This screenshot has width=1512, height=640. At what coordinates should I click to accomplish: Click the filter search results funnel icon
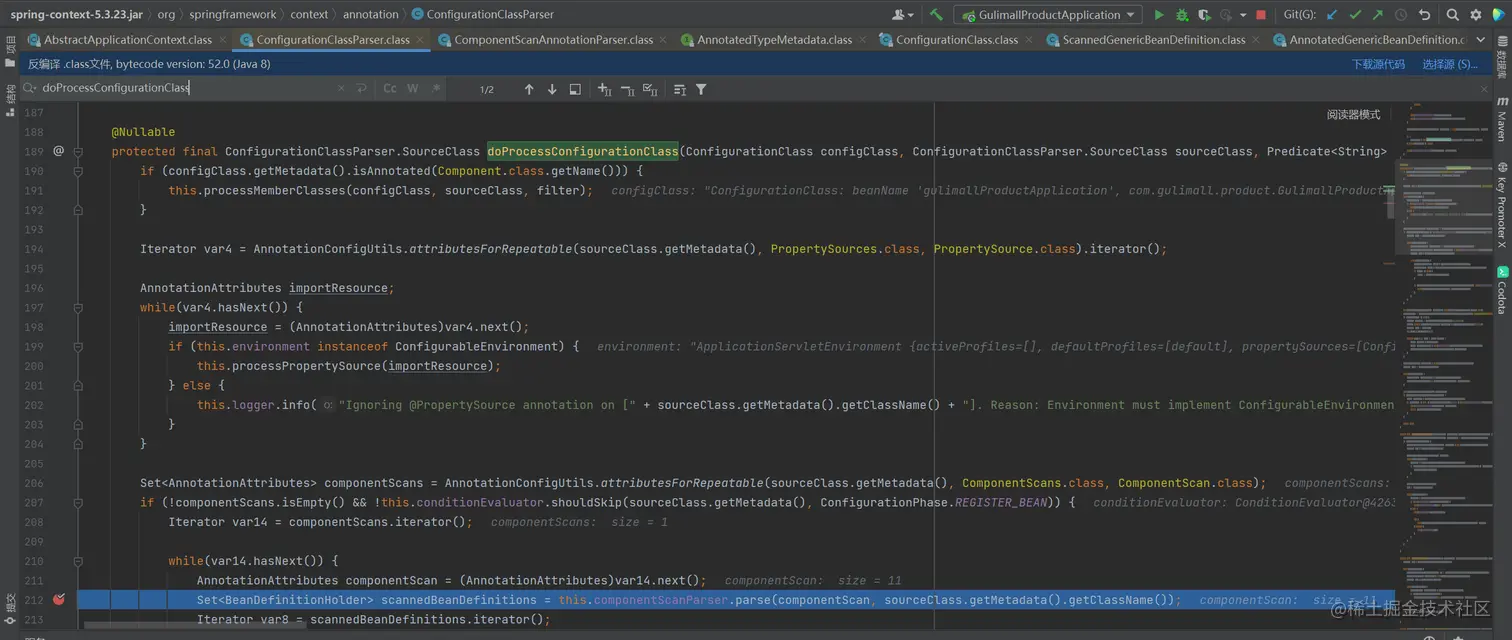pos(701,89)
